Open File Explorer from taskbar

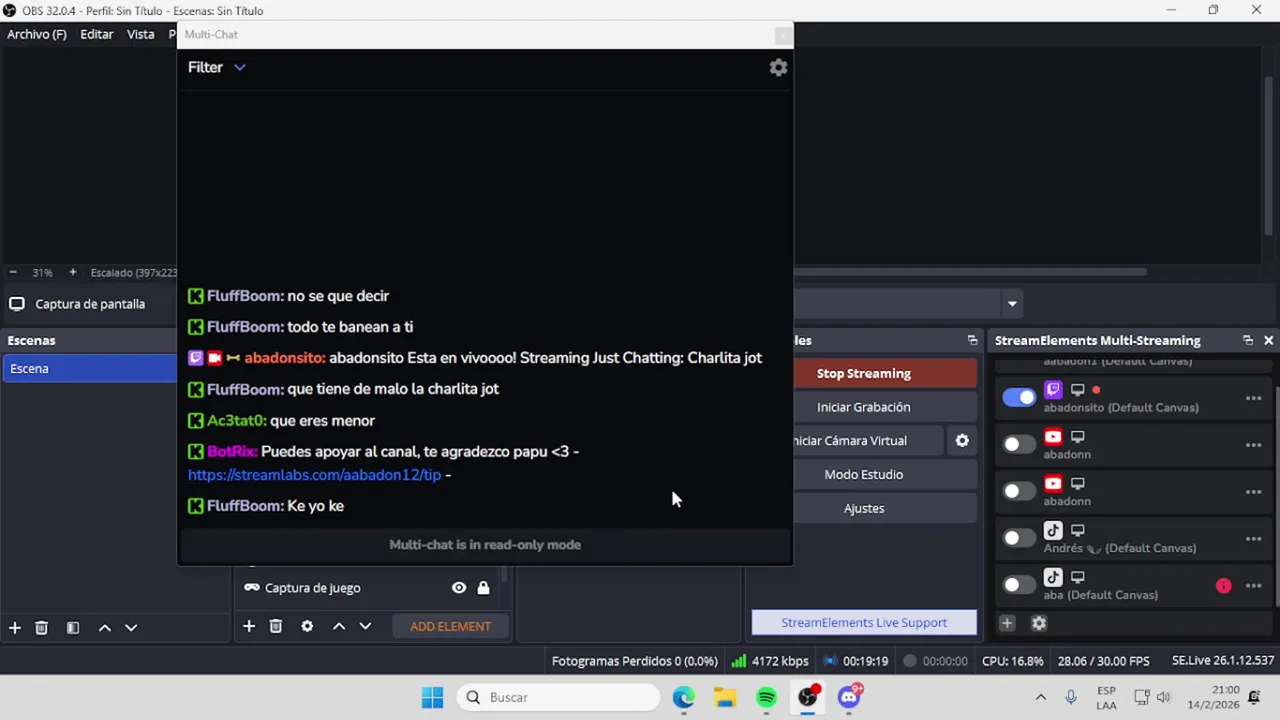[x=725, y=697]
